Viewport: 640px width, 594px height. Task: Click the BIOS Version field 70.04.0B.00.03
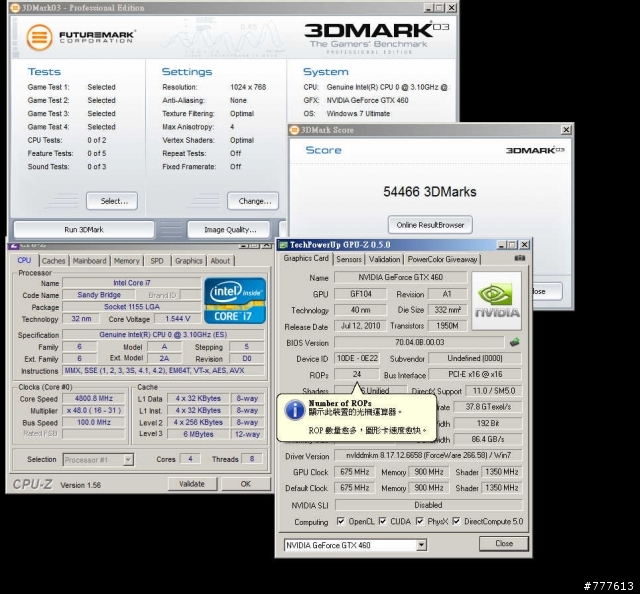click(x=419, y=342)
